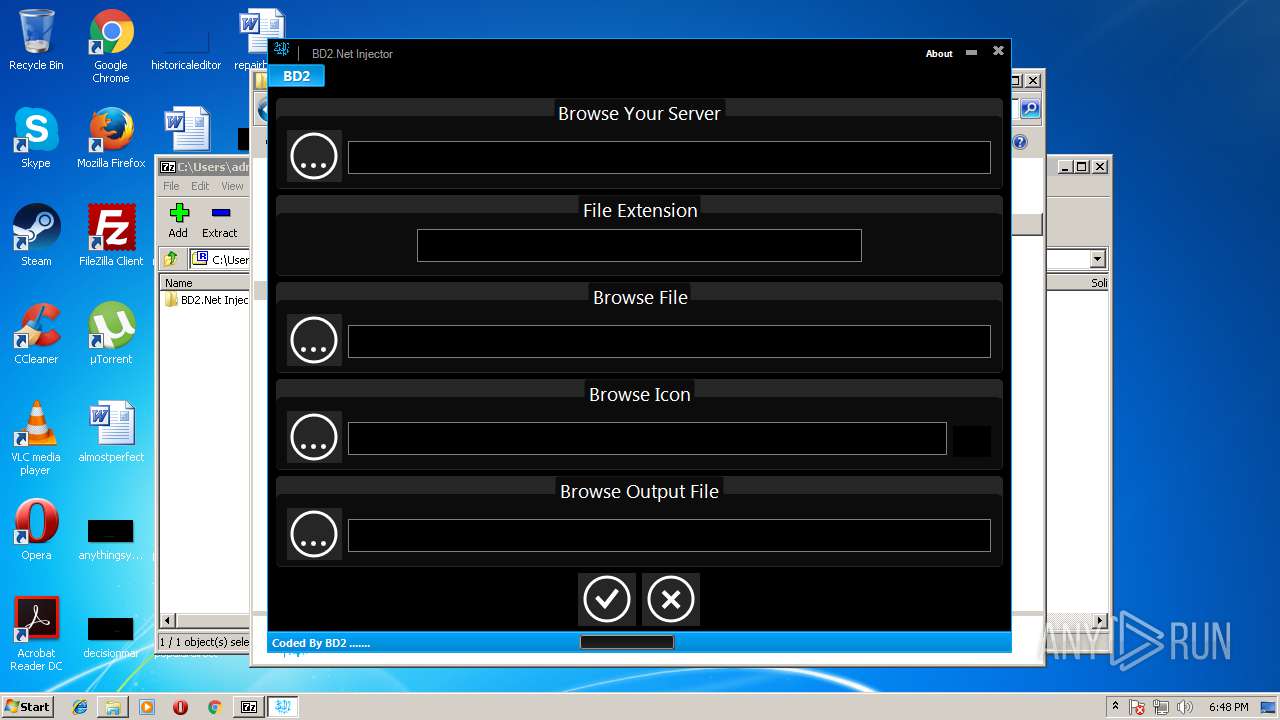
Task: Open FileZilla Client desktop shortcut
Action: point(111,236)
